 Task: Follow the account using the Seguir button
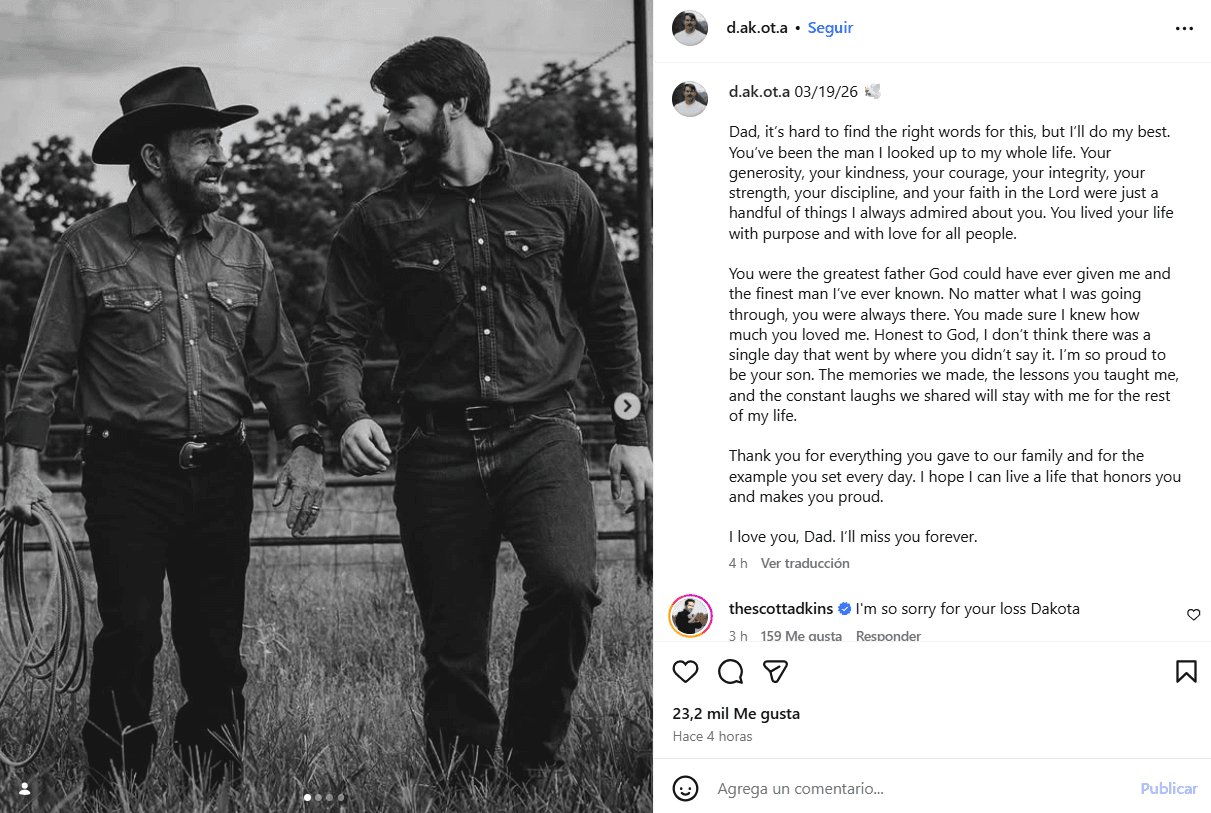point(830,28)
